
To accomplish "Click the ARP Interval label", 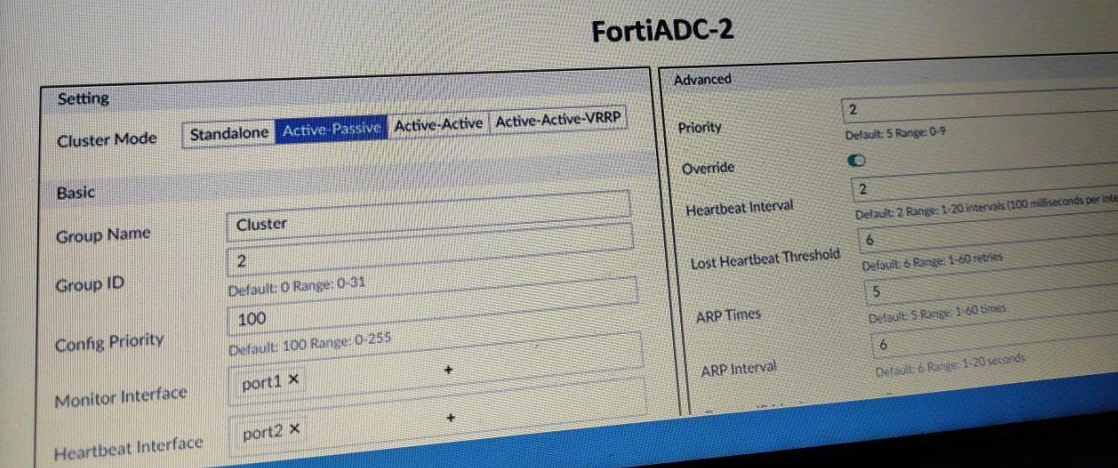I will (x=739, y=370).
